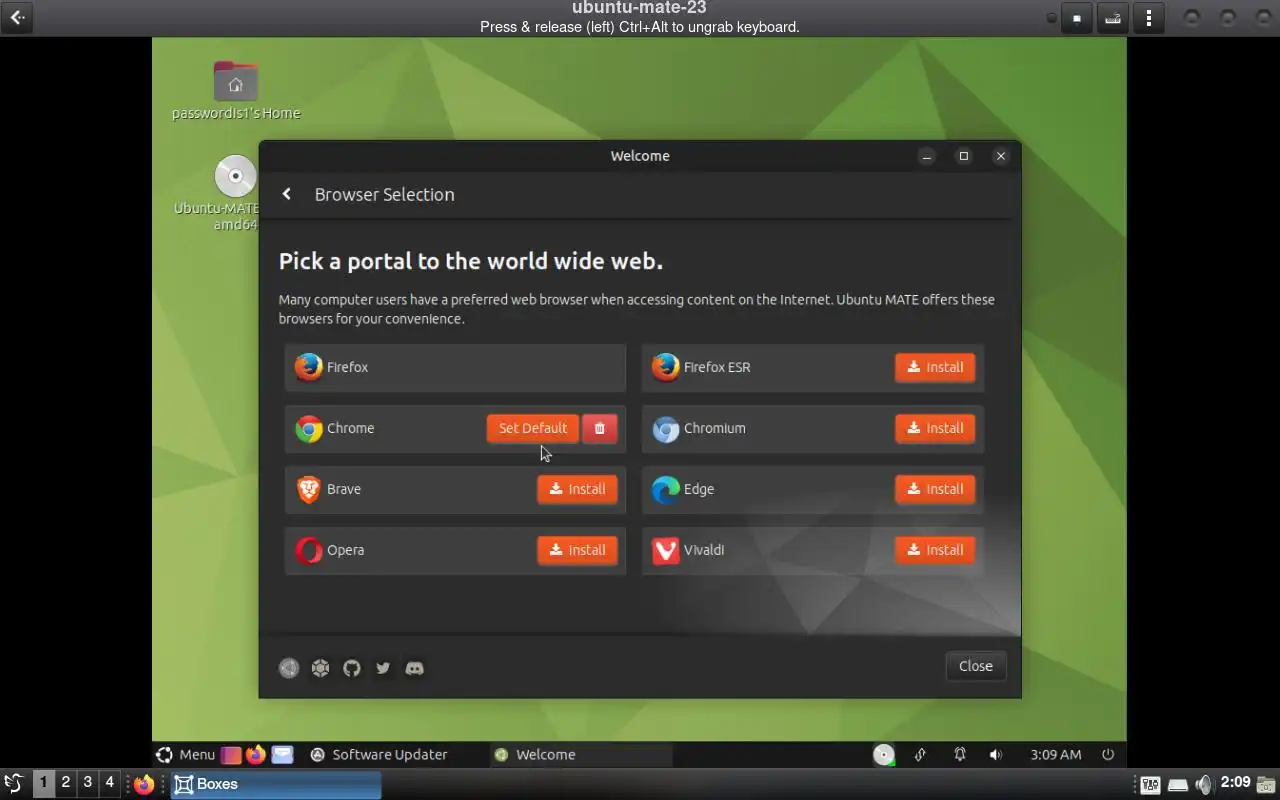
Task: Switch to workspace 3
Action: click(x=88, y=783)
